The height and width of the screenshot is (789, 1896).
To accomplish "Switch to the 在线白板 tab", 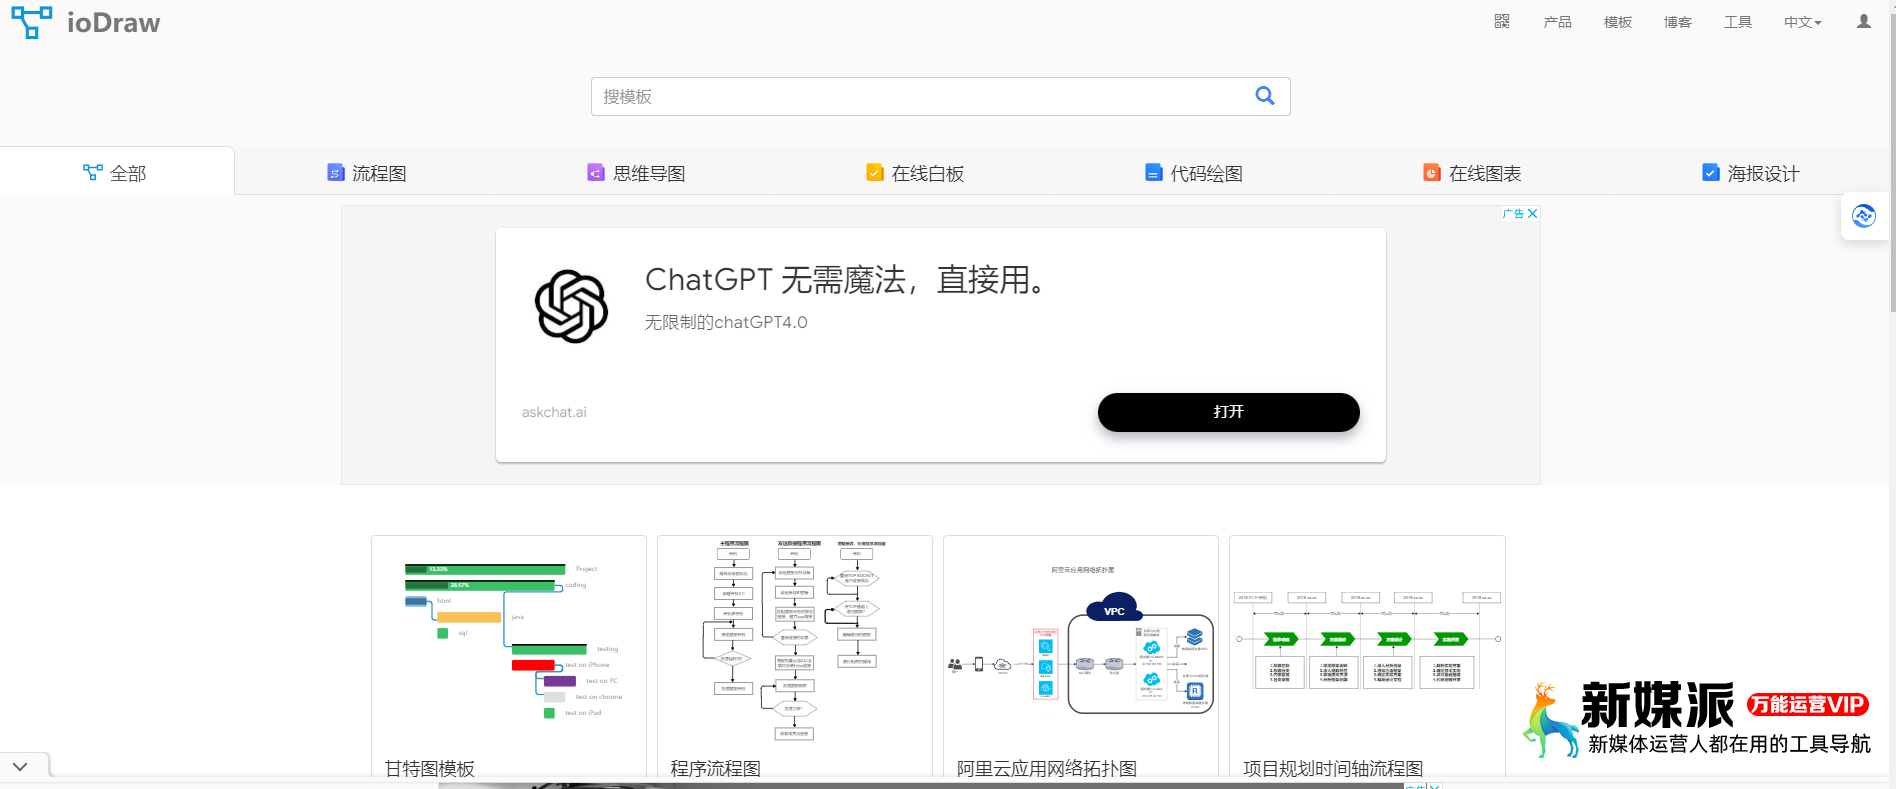I will click(915, 173).
